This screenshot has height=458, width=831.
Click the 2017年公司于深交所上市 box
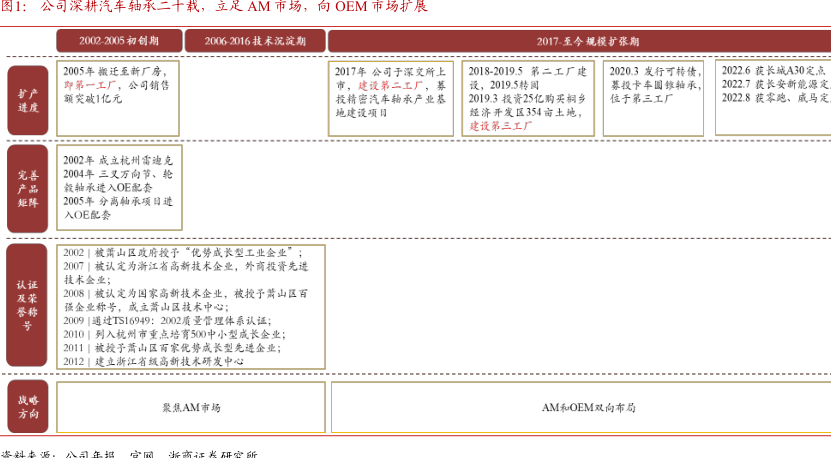[392, 94]
